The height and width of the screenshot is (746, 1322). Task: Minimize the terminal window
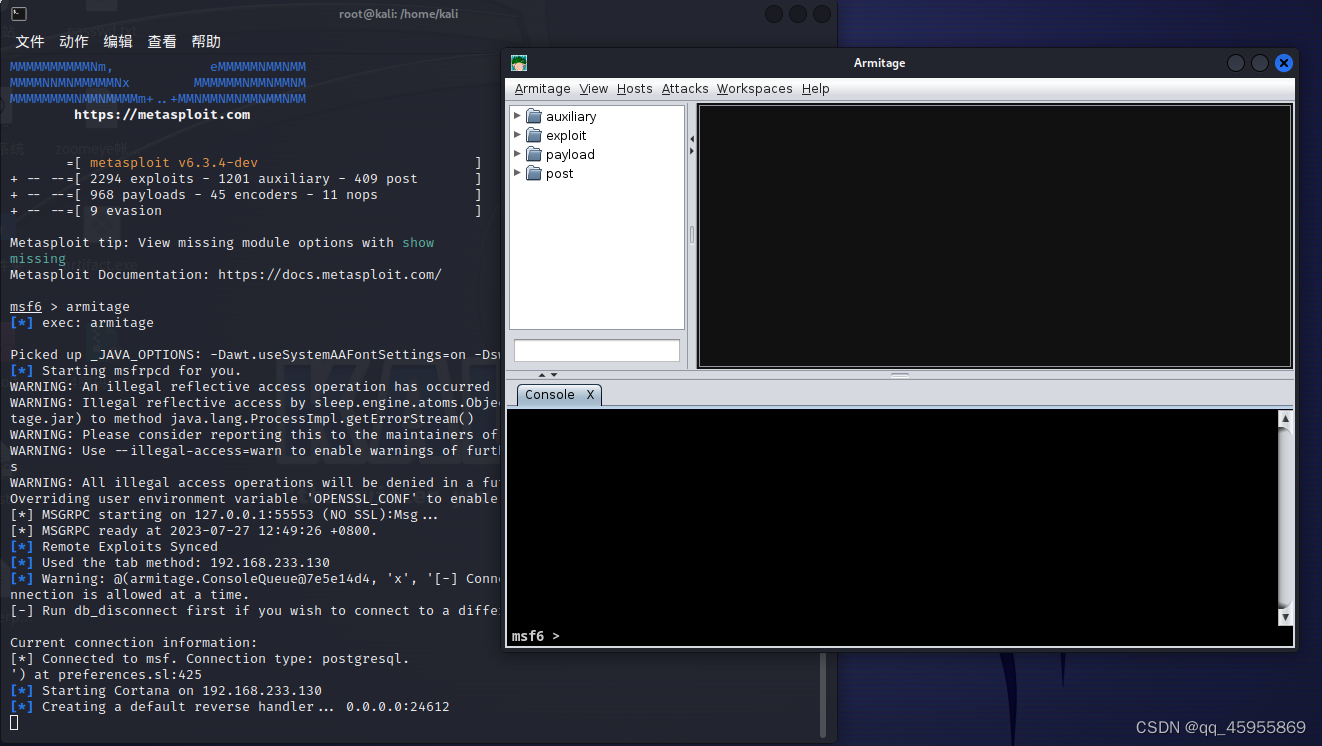point(774,14)
